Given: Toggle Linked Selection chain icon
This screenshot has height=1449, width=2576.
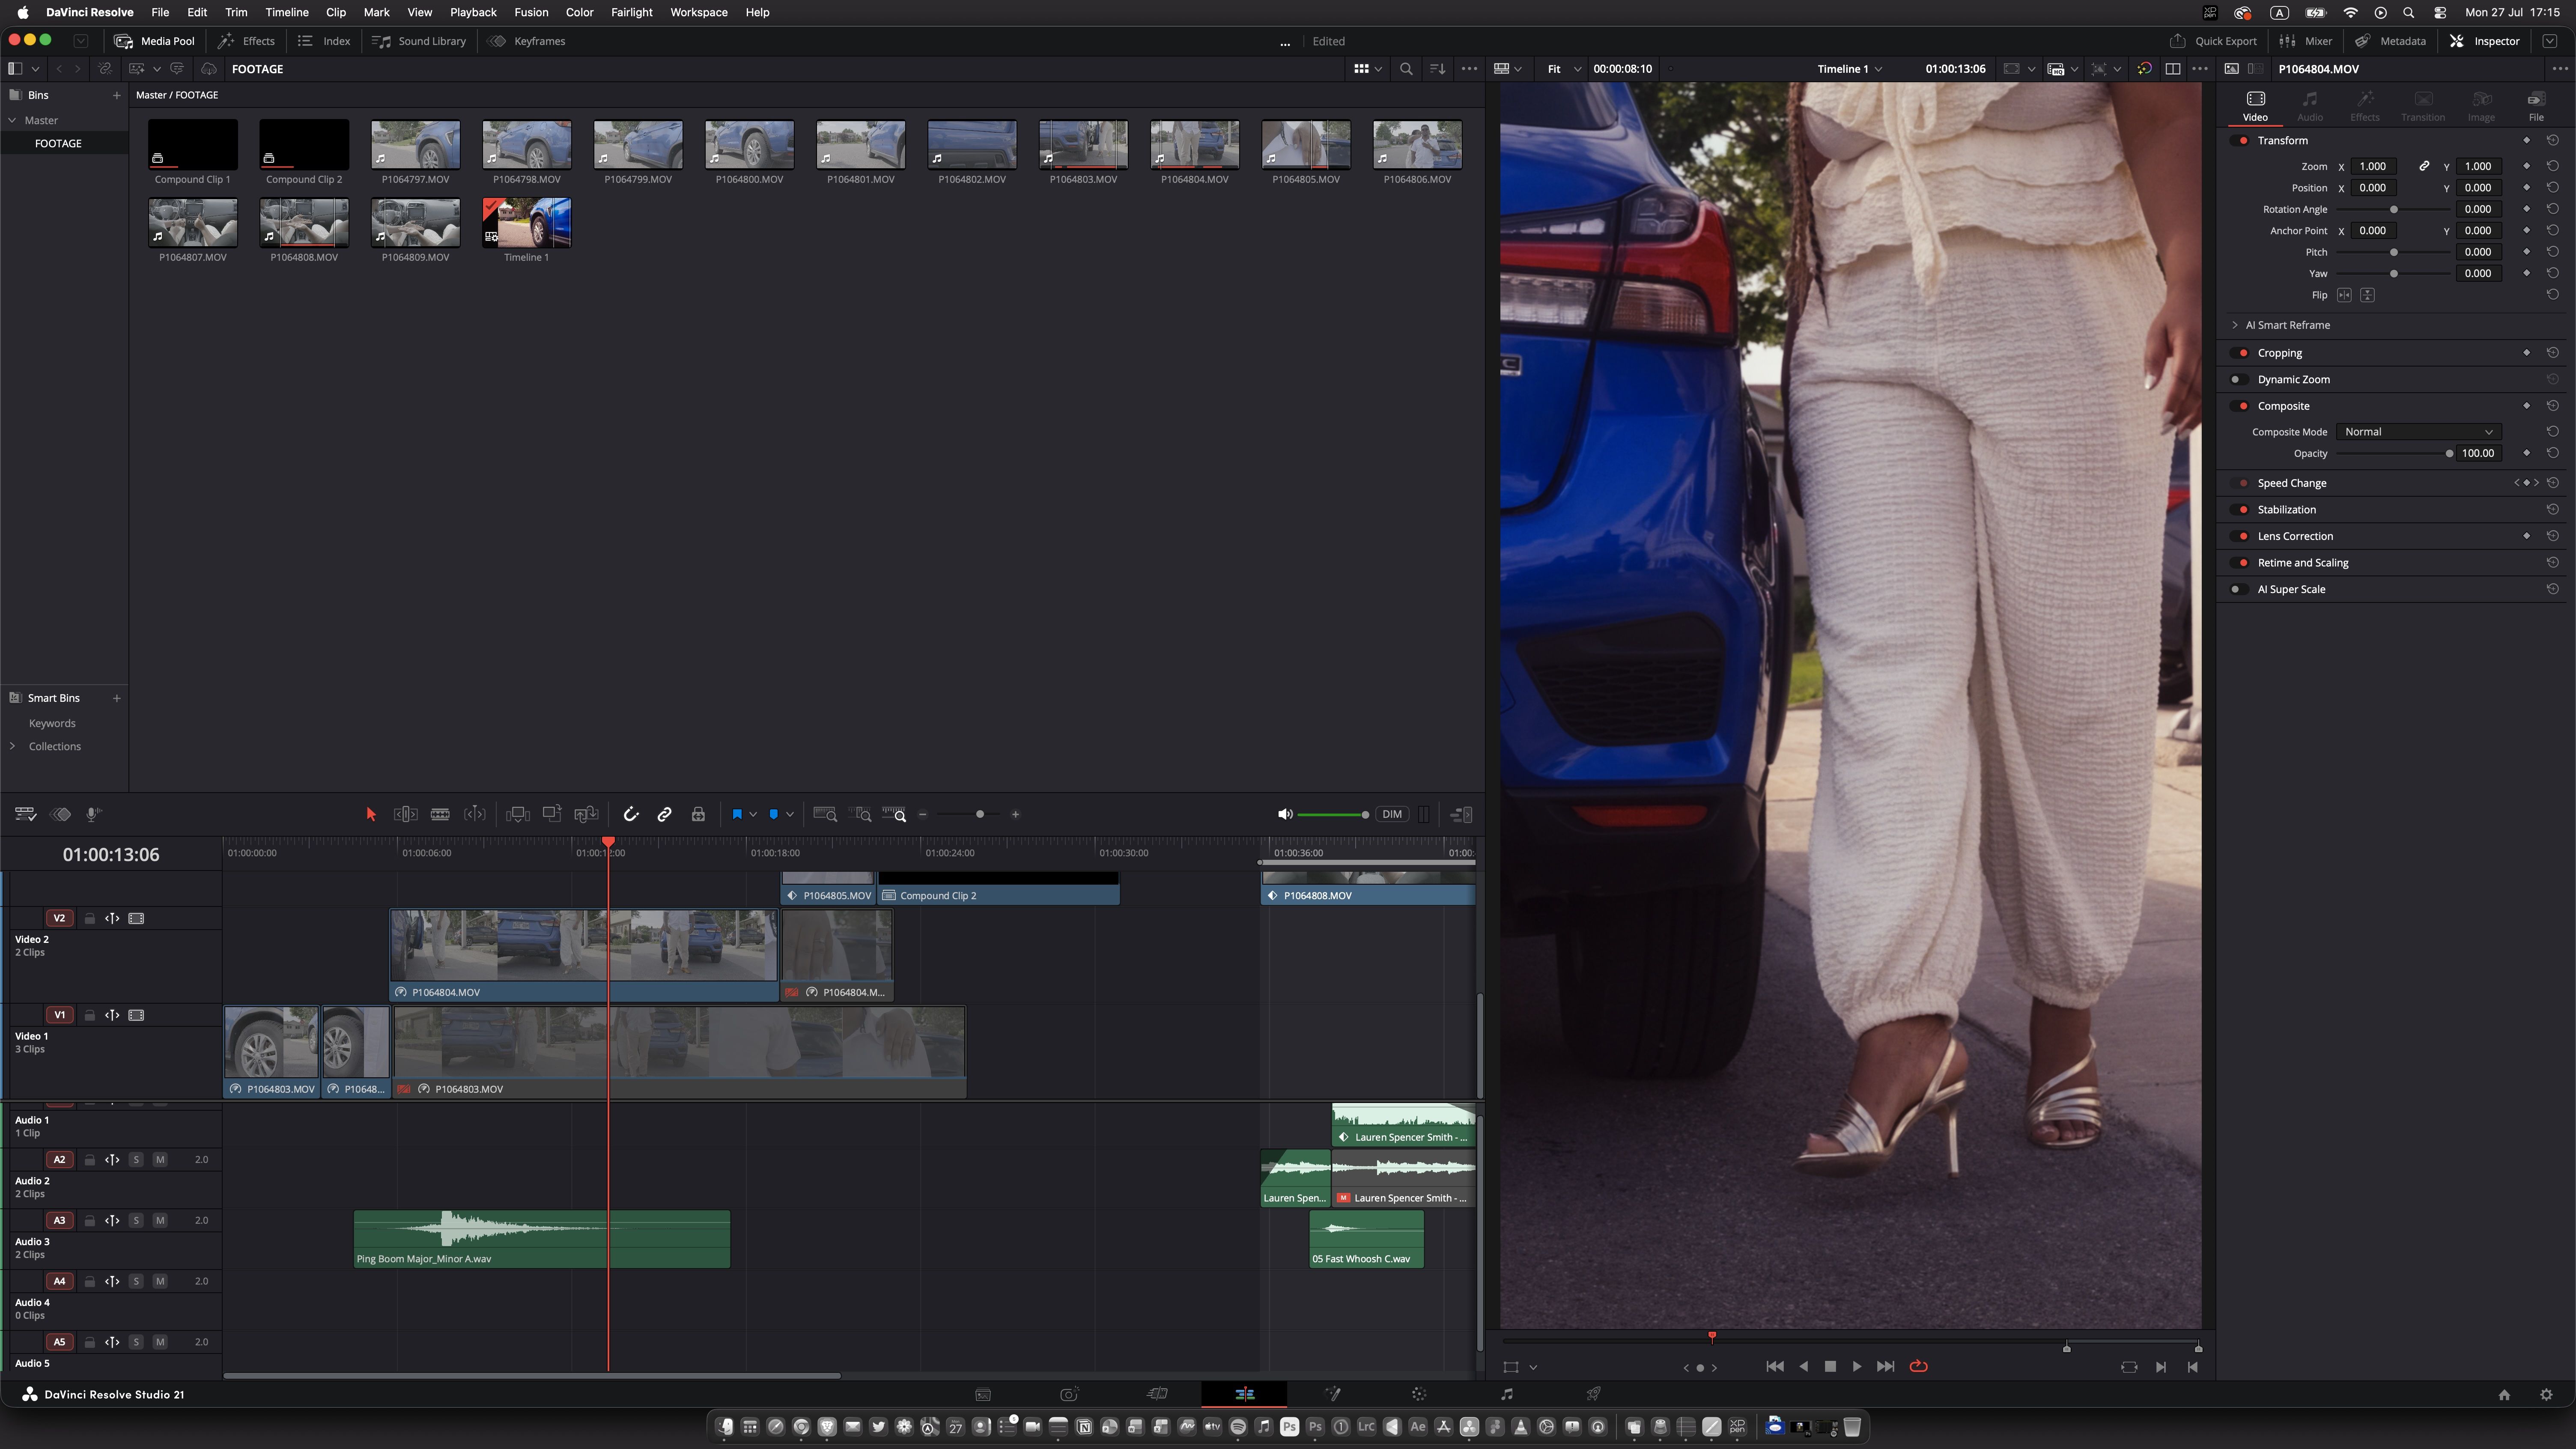Looking at the screenshot, I should tap(664, 815).
